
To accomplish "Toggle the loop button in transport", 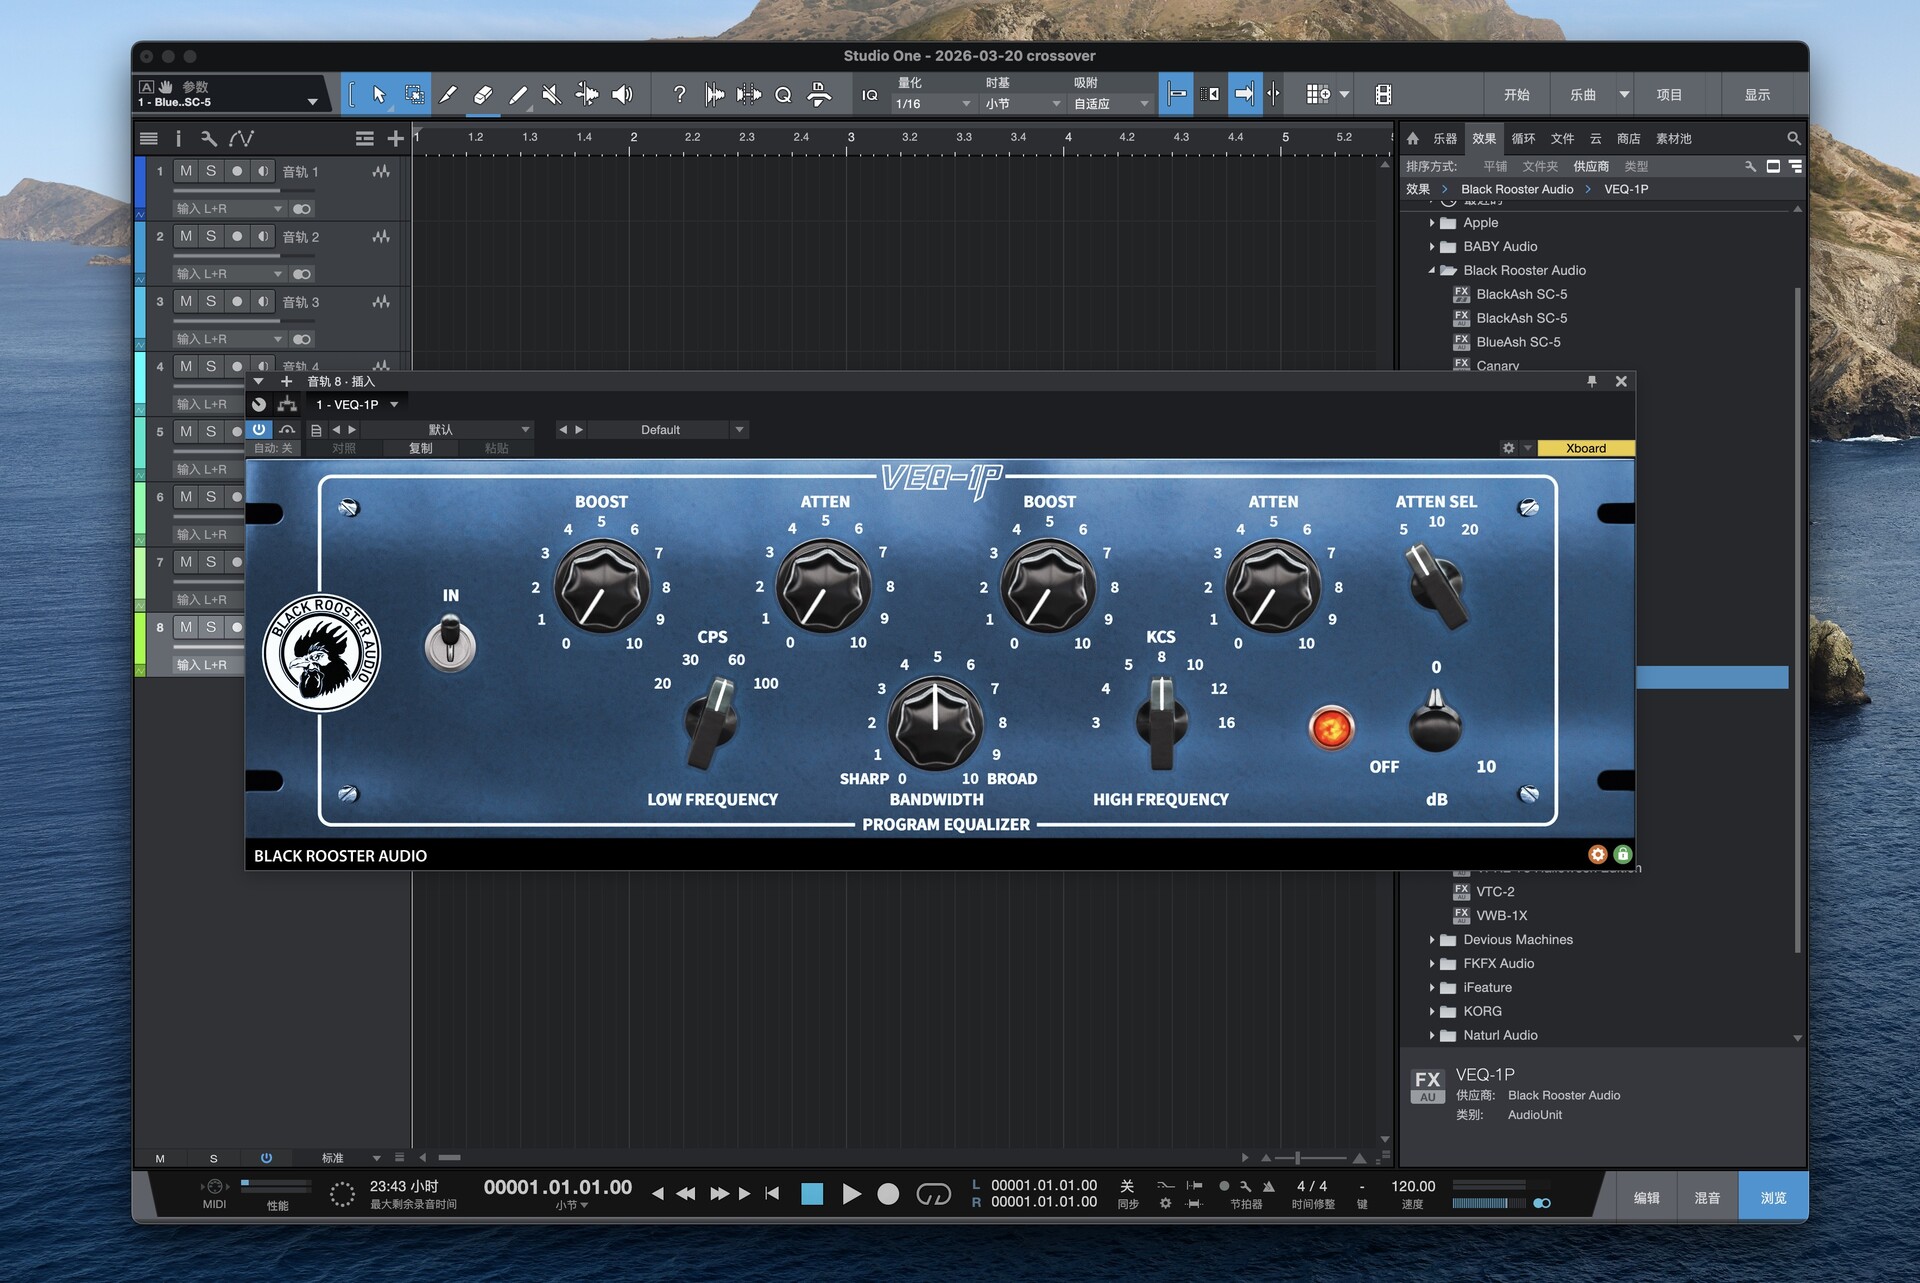I will [933, 1194].
